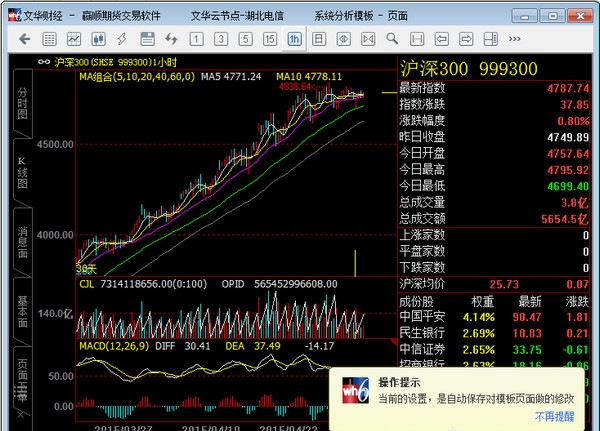
Task: Click the floppy disk save icon
Action: (147, 39)
